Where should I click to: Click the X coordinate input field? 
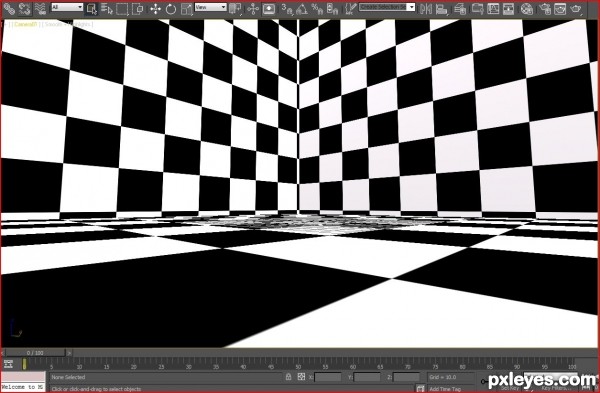click(328, 377)
